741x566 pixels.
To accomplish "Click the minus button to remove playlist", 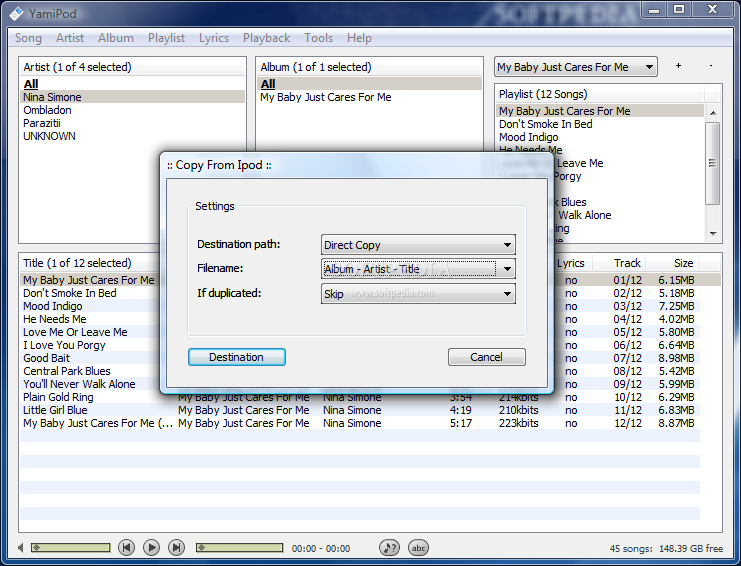I will 711,66.
